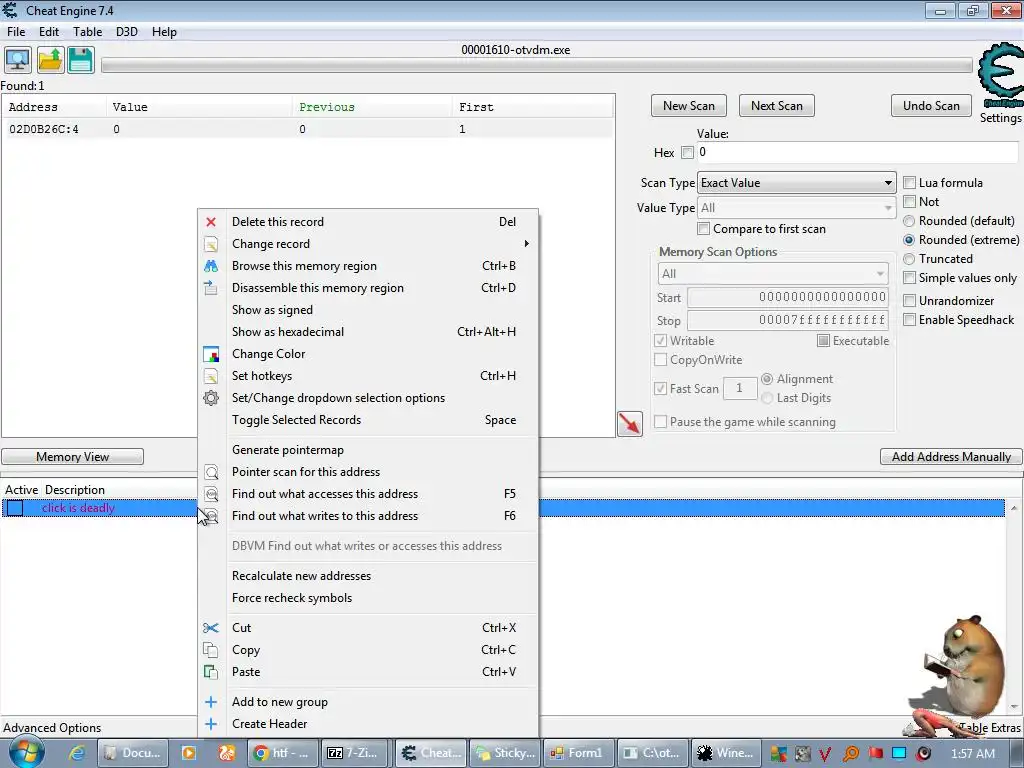Enable Lua formula checkbox
The height and width of the screenshot is (768, 1024).
[x=909, y=183]
